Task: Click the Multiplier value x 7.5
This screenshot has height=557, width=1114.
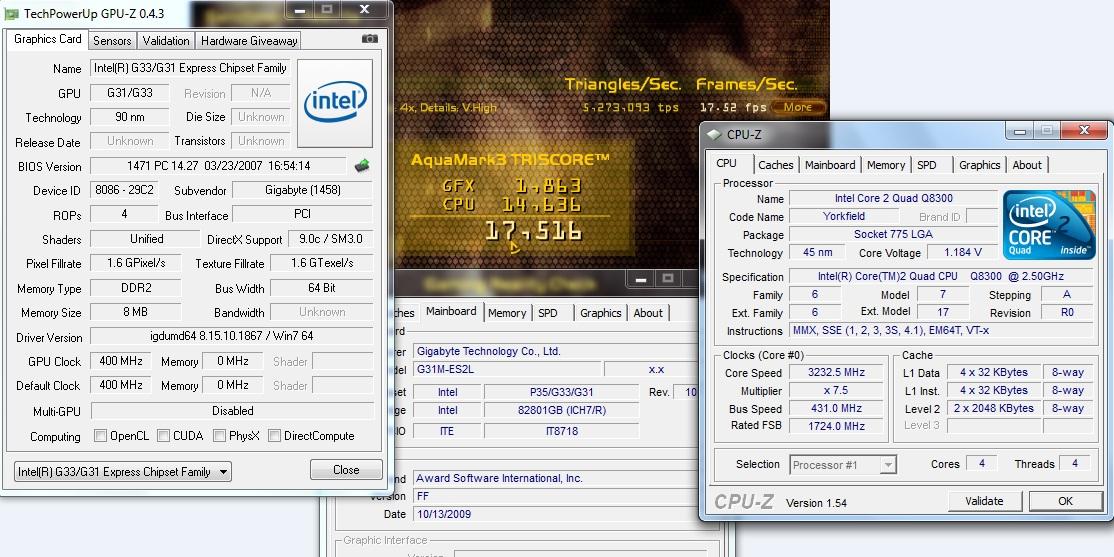Action: point(836,390)
